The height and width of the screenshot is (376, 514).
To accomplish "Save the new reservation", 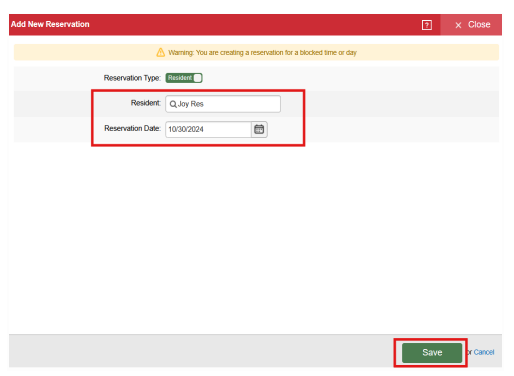I will tap(432, 352).
